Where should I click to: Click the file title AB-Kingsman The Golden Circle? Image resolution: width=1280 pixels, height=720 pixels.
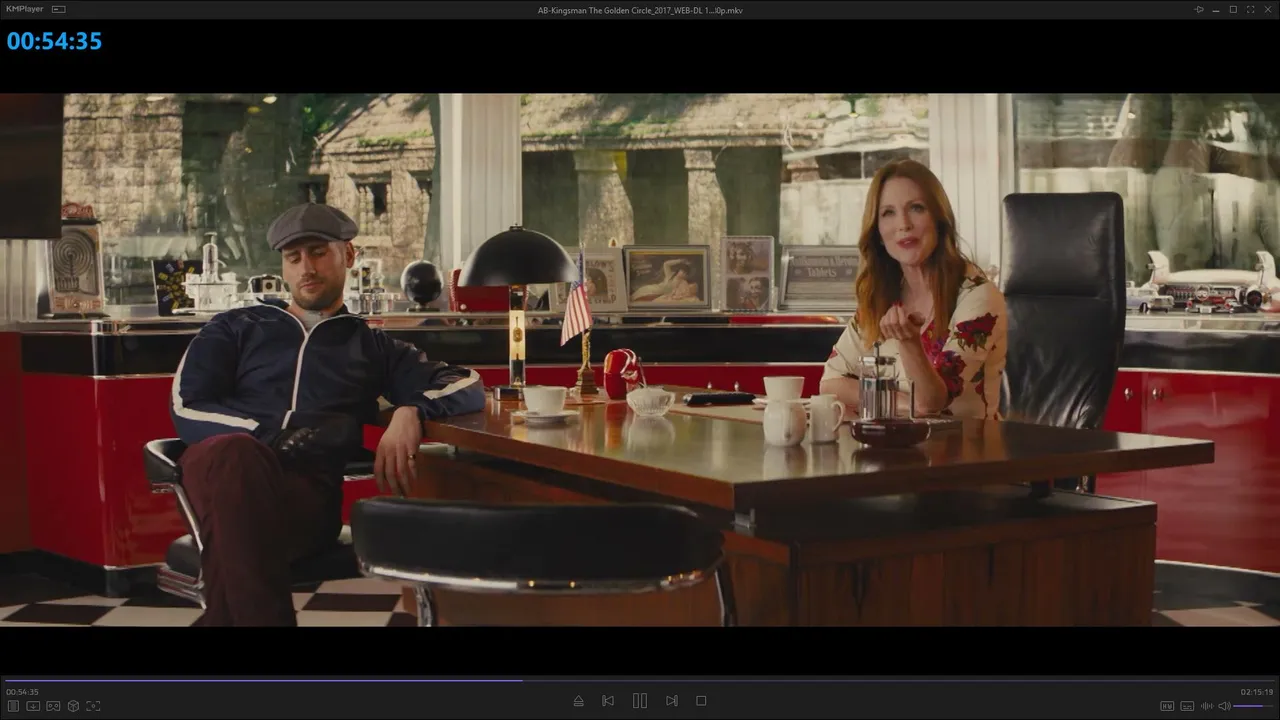click(x=640, y=10)
